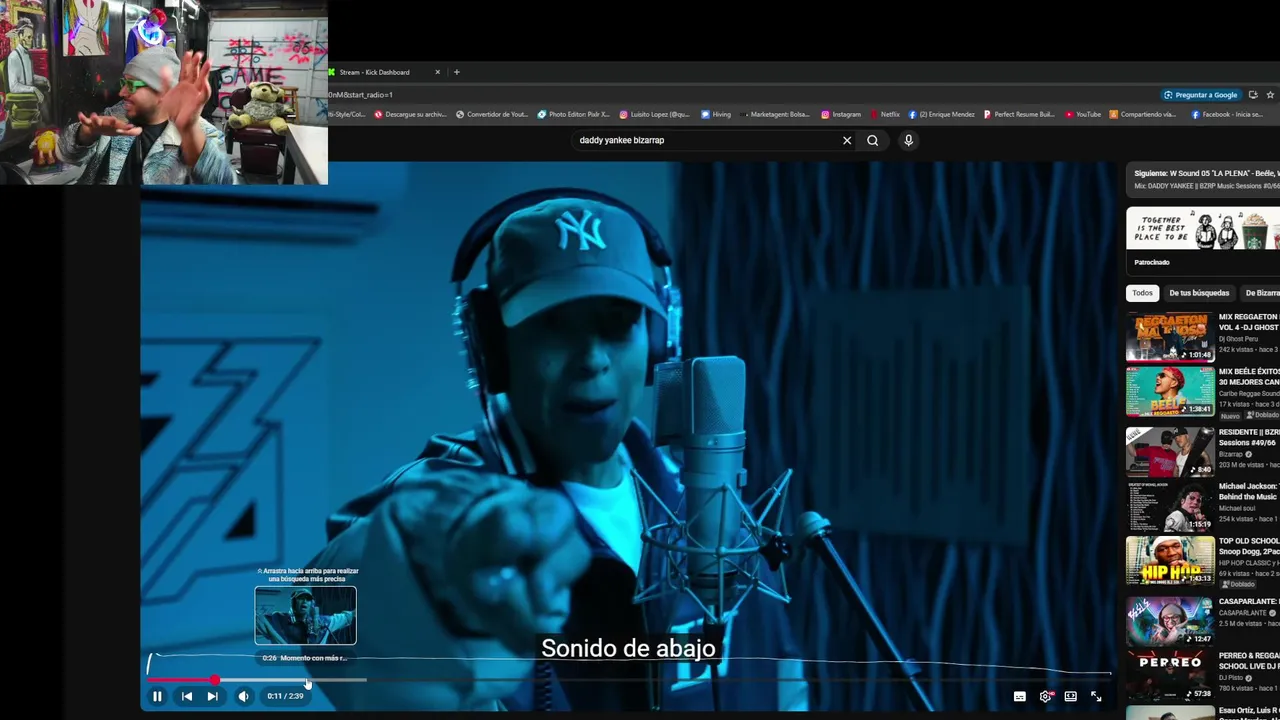Click the Patrocinado label under the ad
The width and height of the screenshot is (1280, 720).
coord(1152,262)
